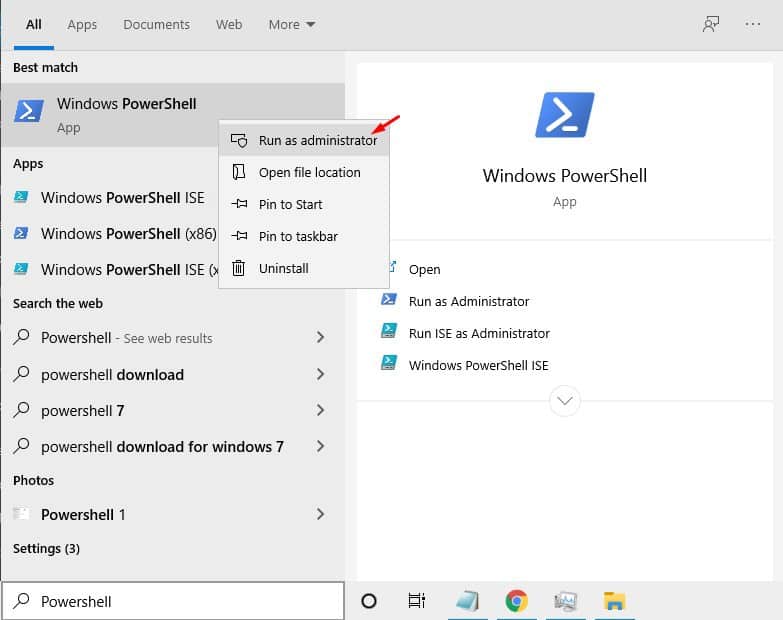Click Powershell - See web results row
Viewport: 783px width, 620px height.
[173, 338]
